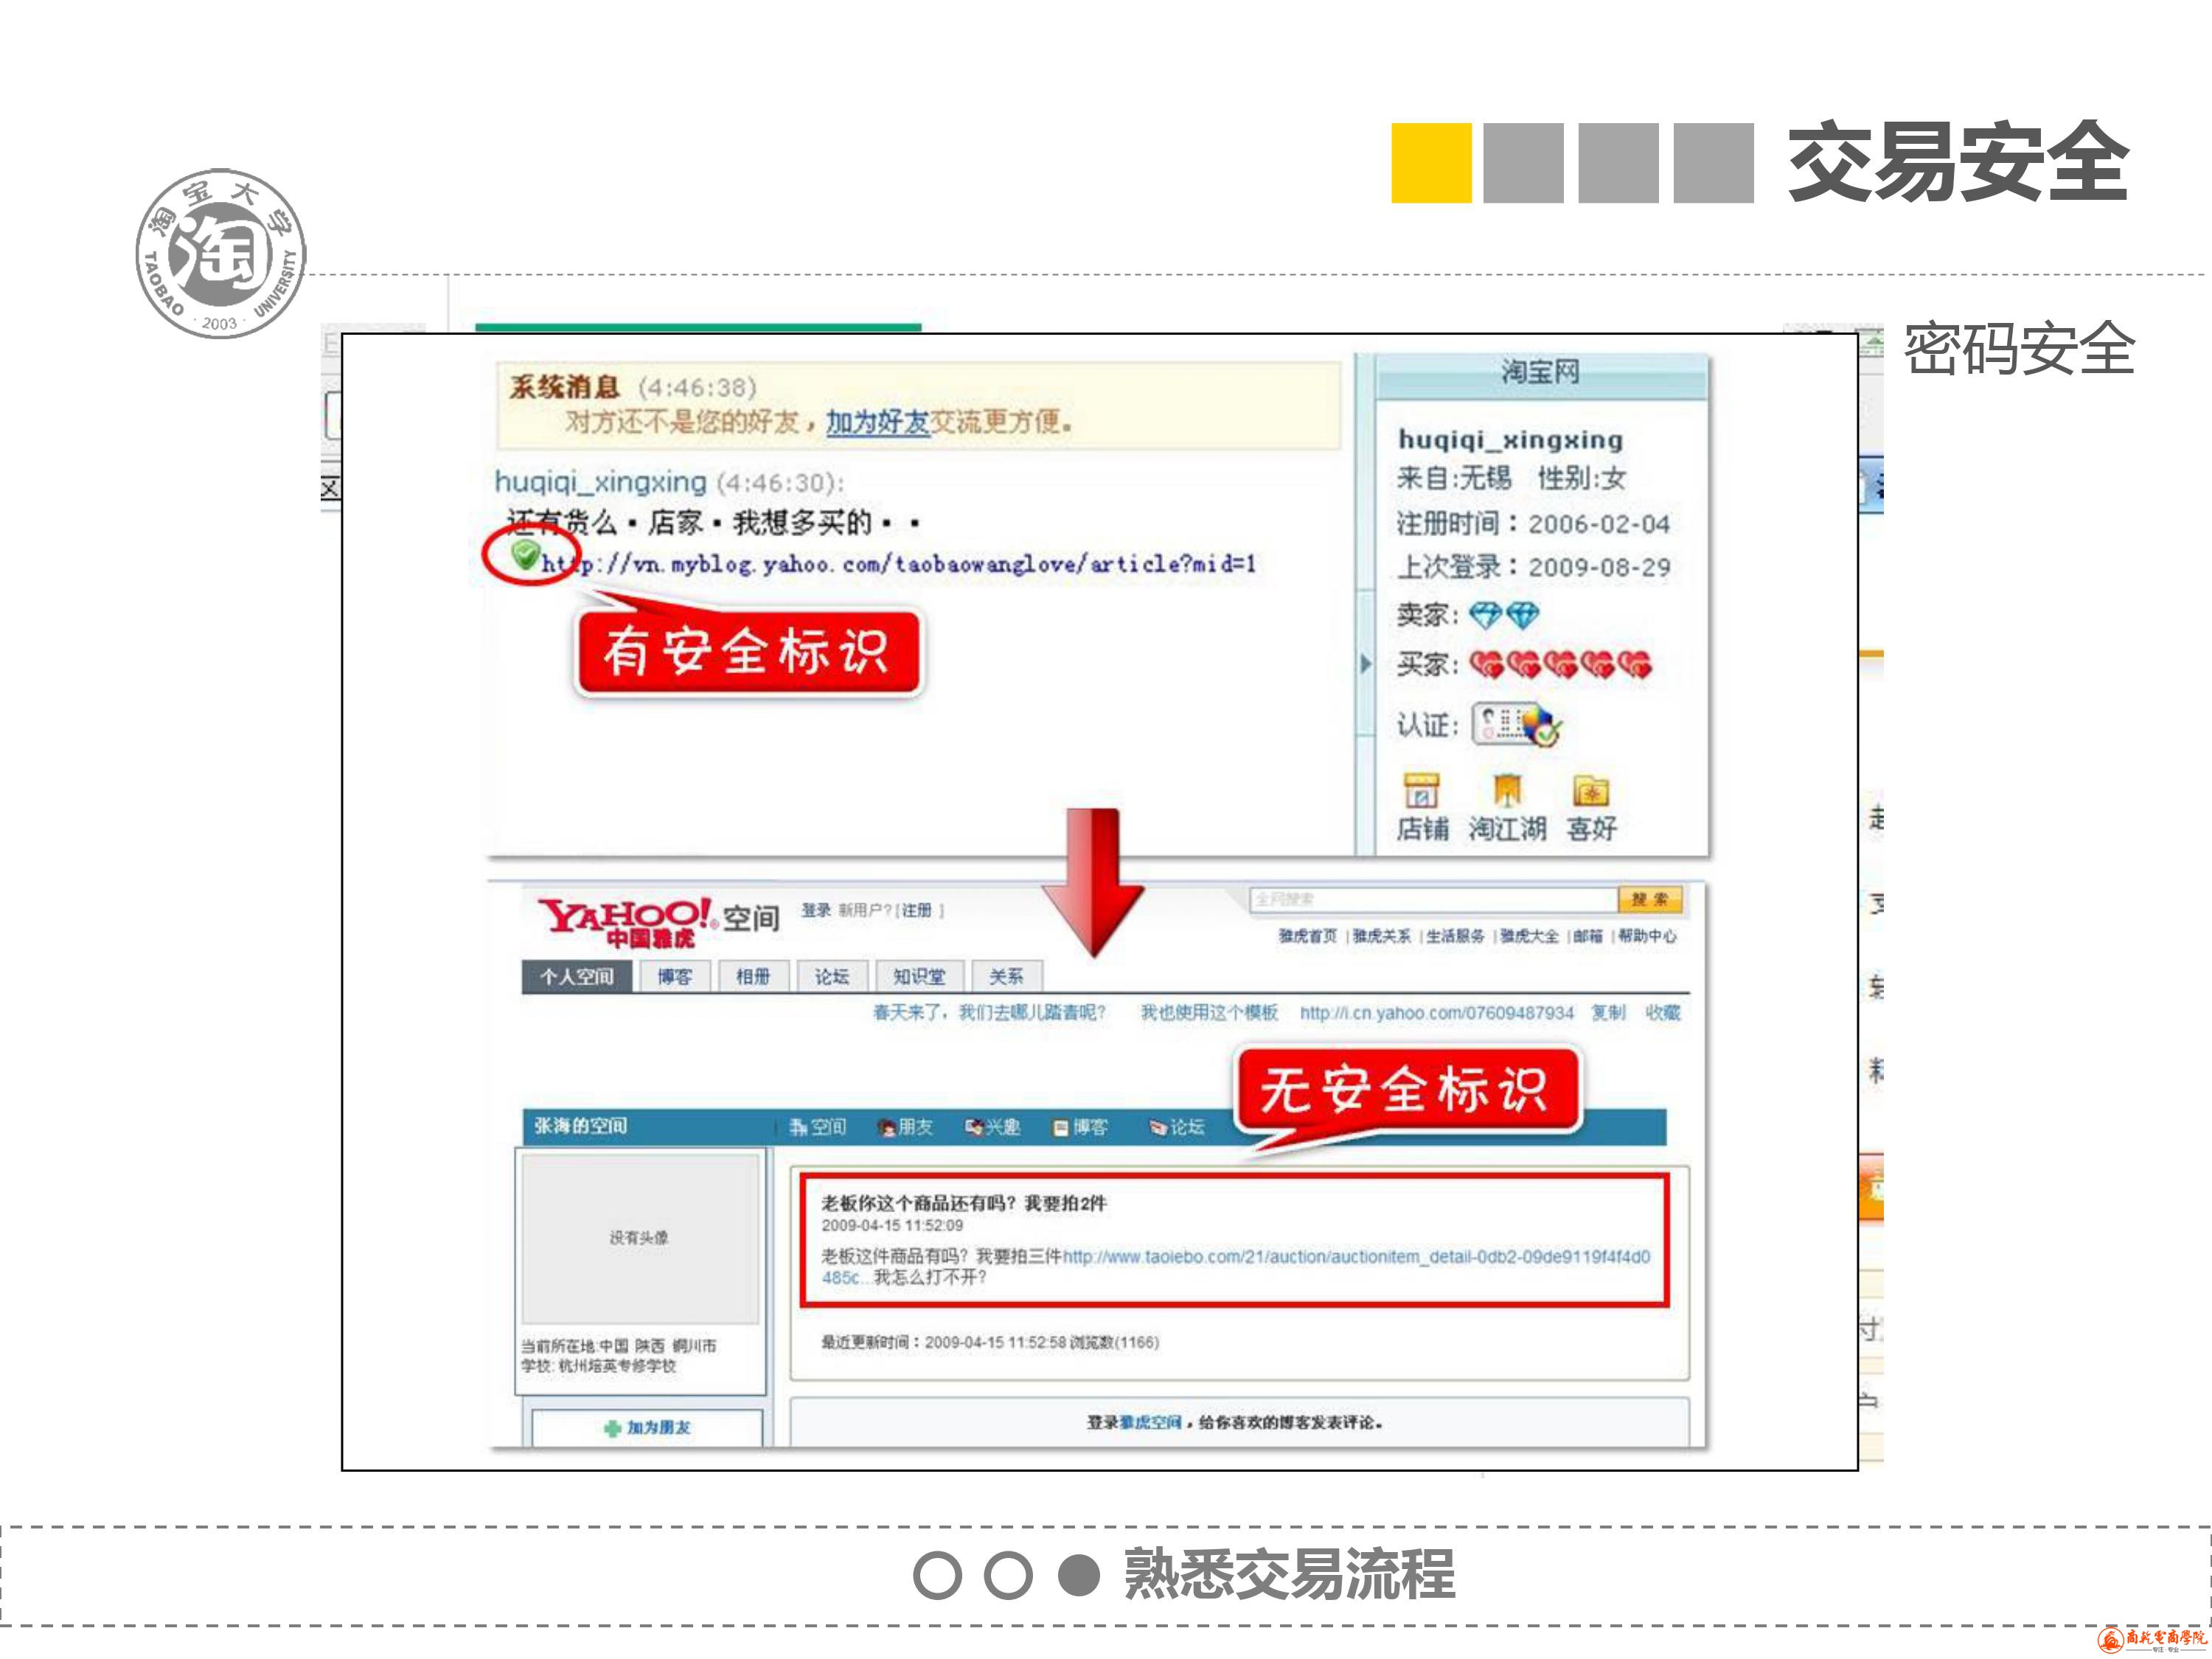Viewport: 2212px width, 1659px height.
Task: Click the buyer red hearts rating
Action: click(x=1560, y=664)
